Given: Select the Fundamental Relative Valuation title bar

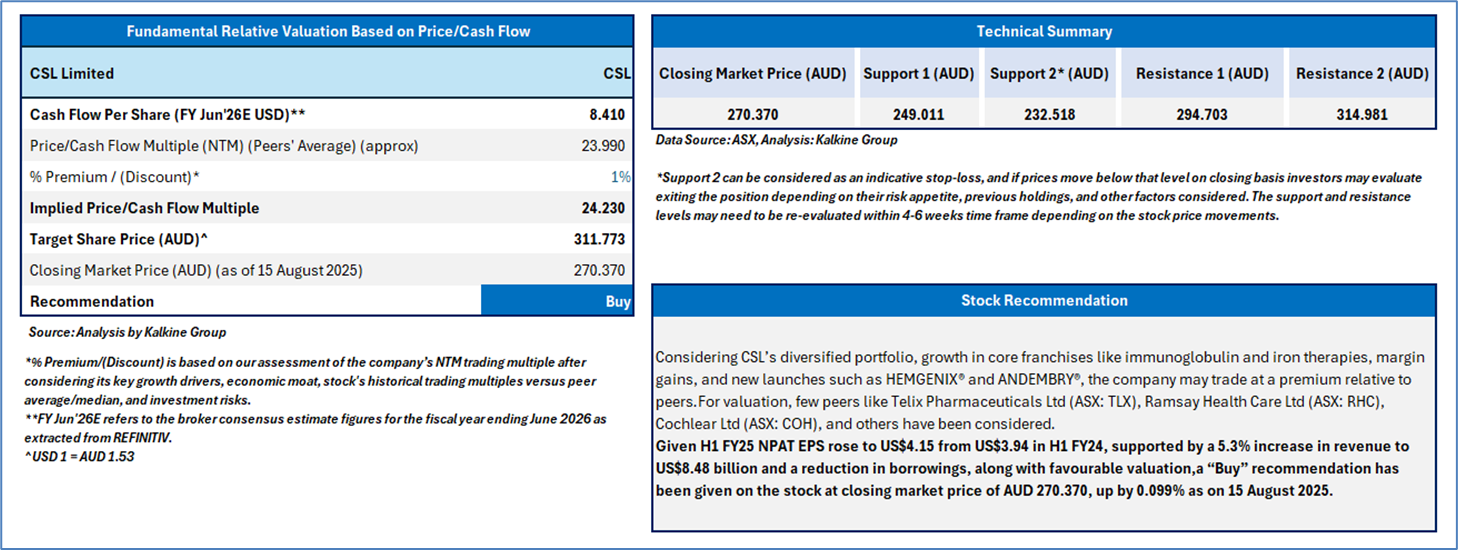Looking at the screenshot, I should coord(328,31).
